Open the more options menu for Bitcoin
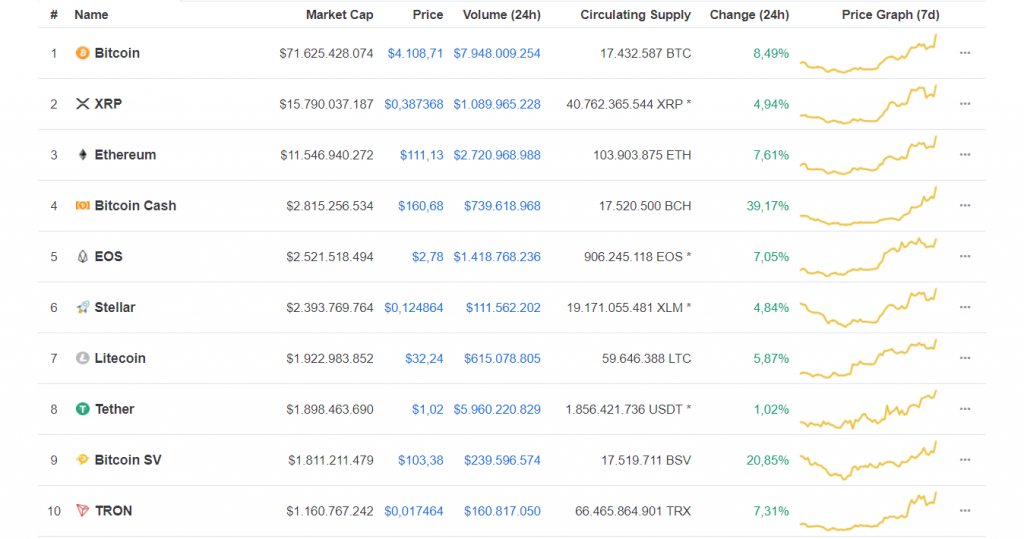Image resolution: width=1024 pixels, height=539 pixels. 964,53
